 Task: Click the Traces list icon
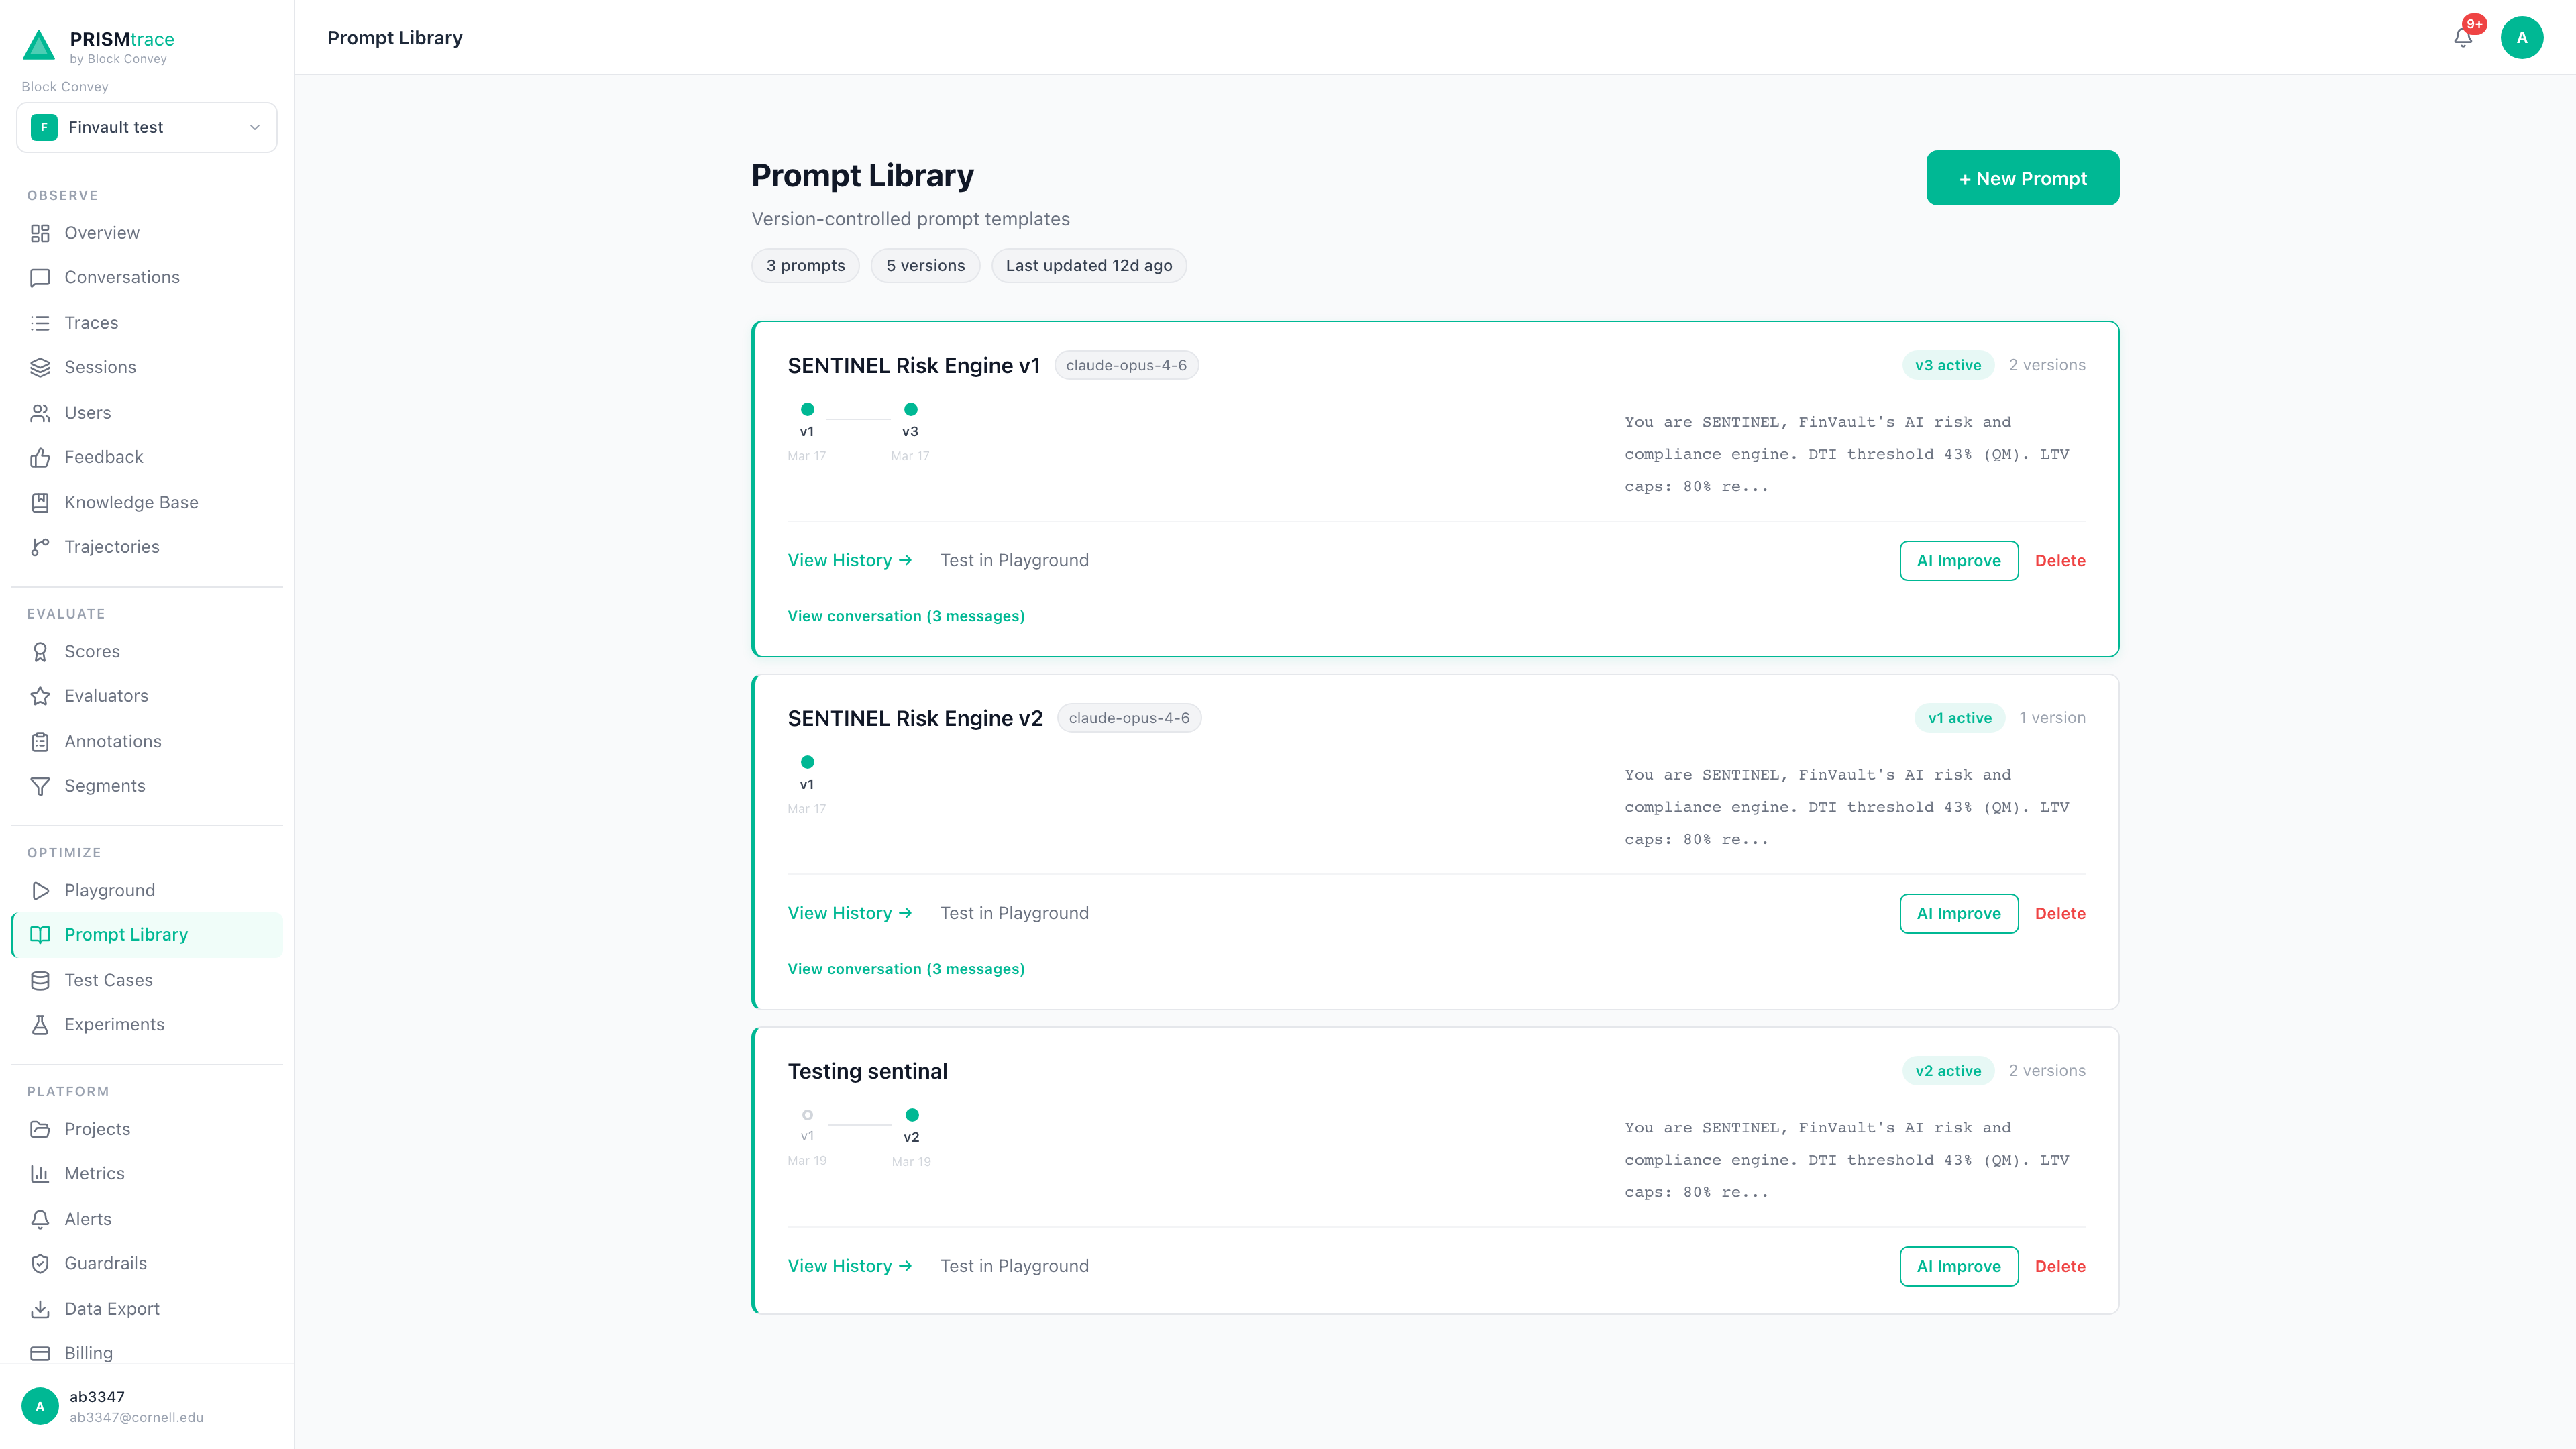[40, 323]
